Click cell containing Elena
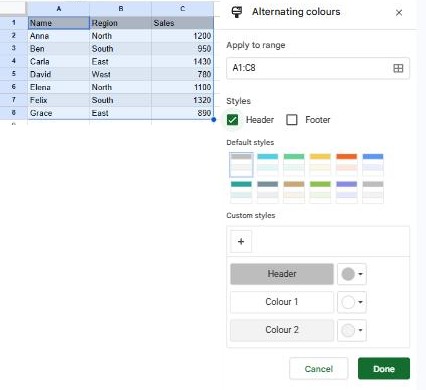The height and width of the screenshot is (390, 426). [59, 87]
